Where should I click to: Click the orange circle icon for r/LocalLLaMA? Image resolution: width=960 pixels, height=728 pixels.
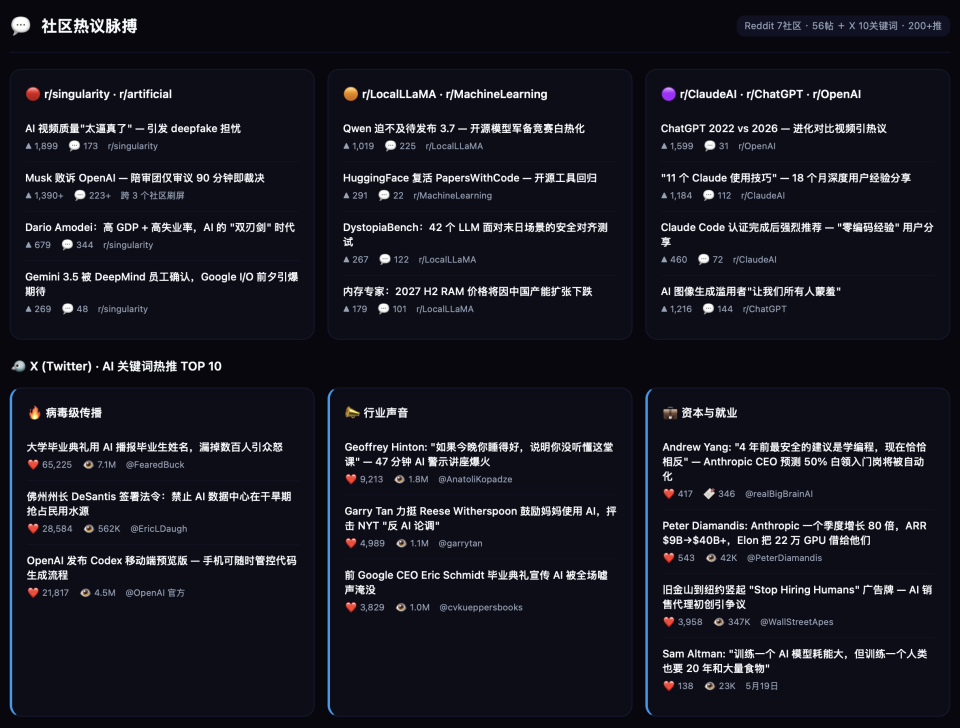(x=350, y=94)
